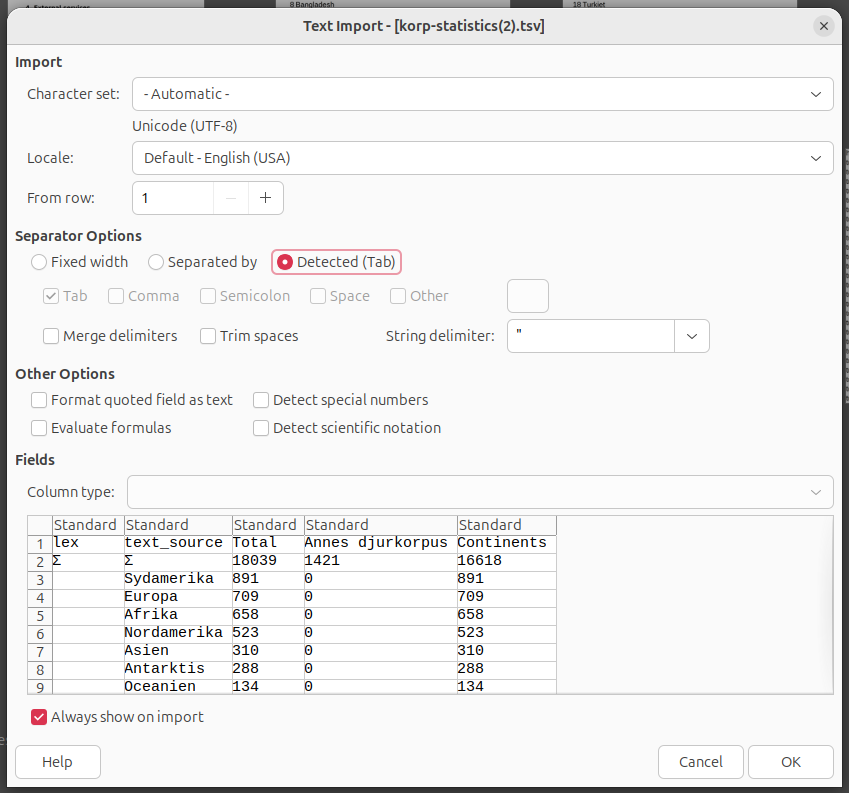
Task: Decrease From row with minus button
Action: (231, 198)
